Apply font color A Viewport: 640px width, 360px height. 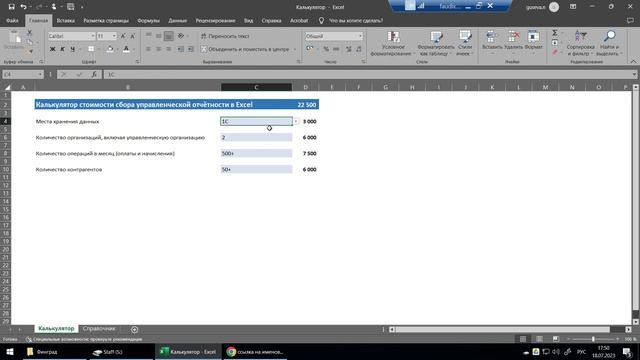[x=127, y=49]
